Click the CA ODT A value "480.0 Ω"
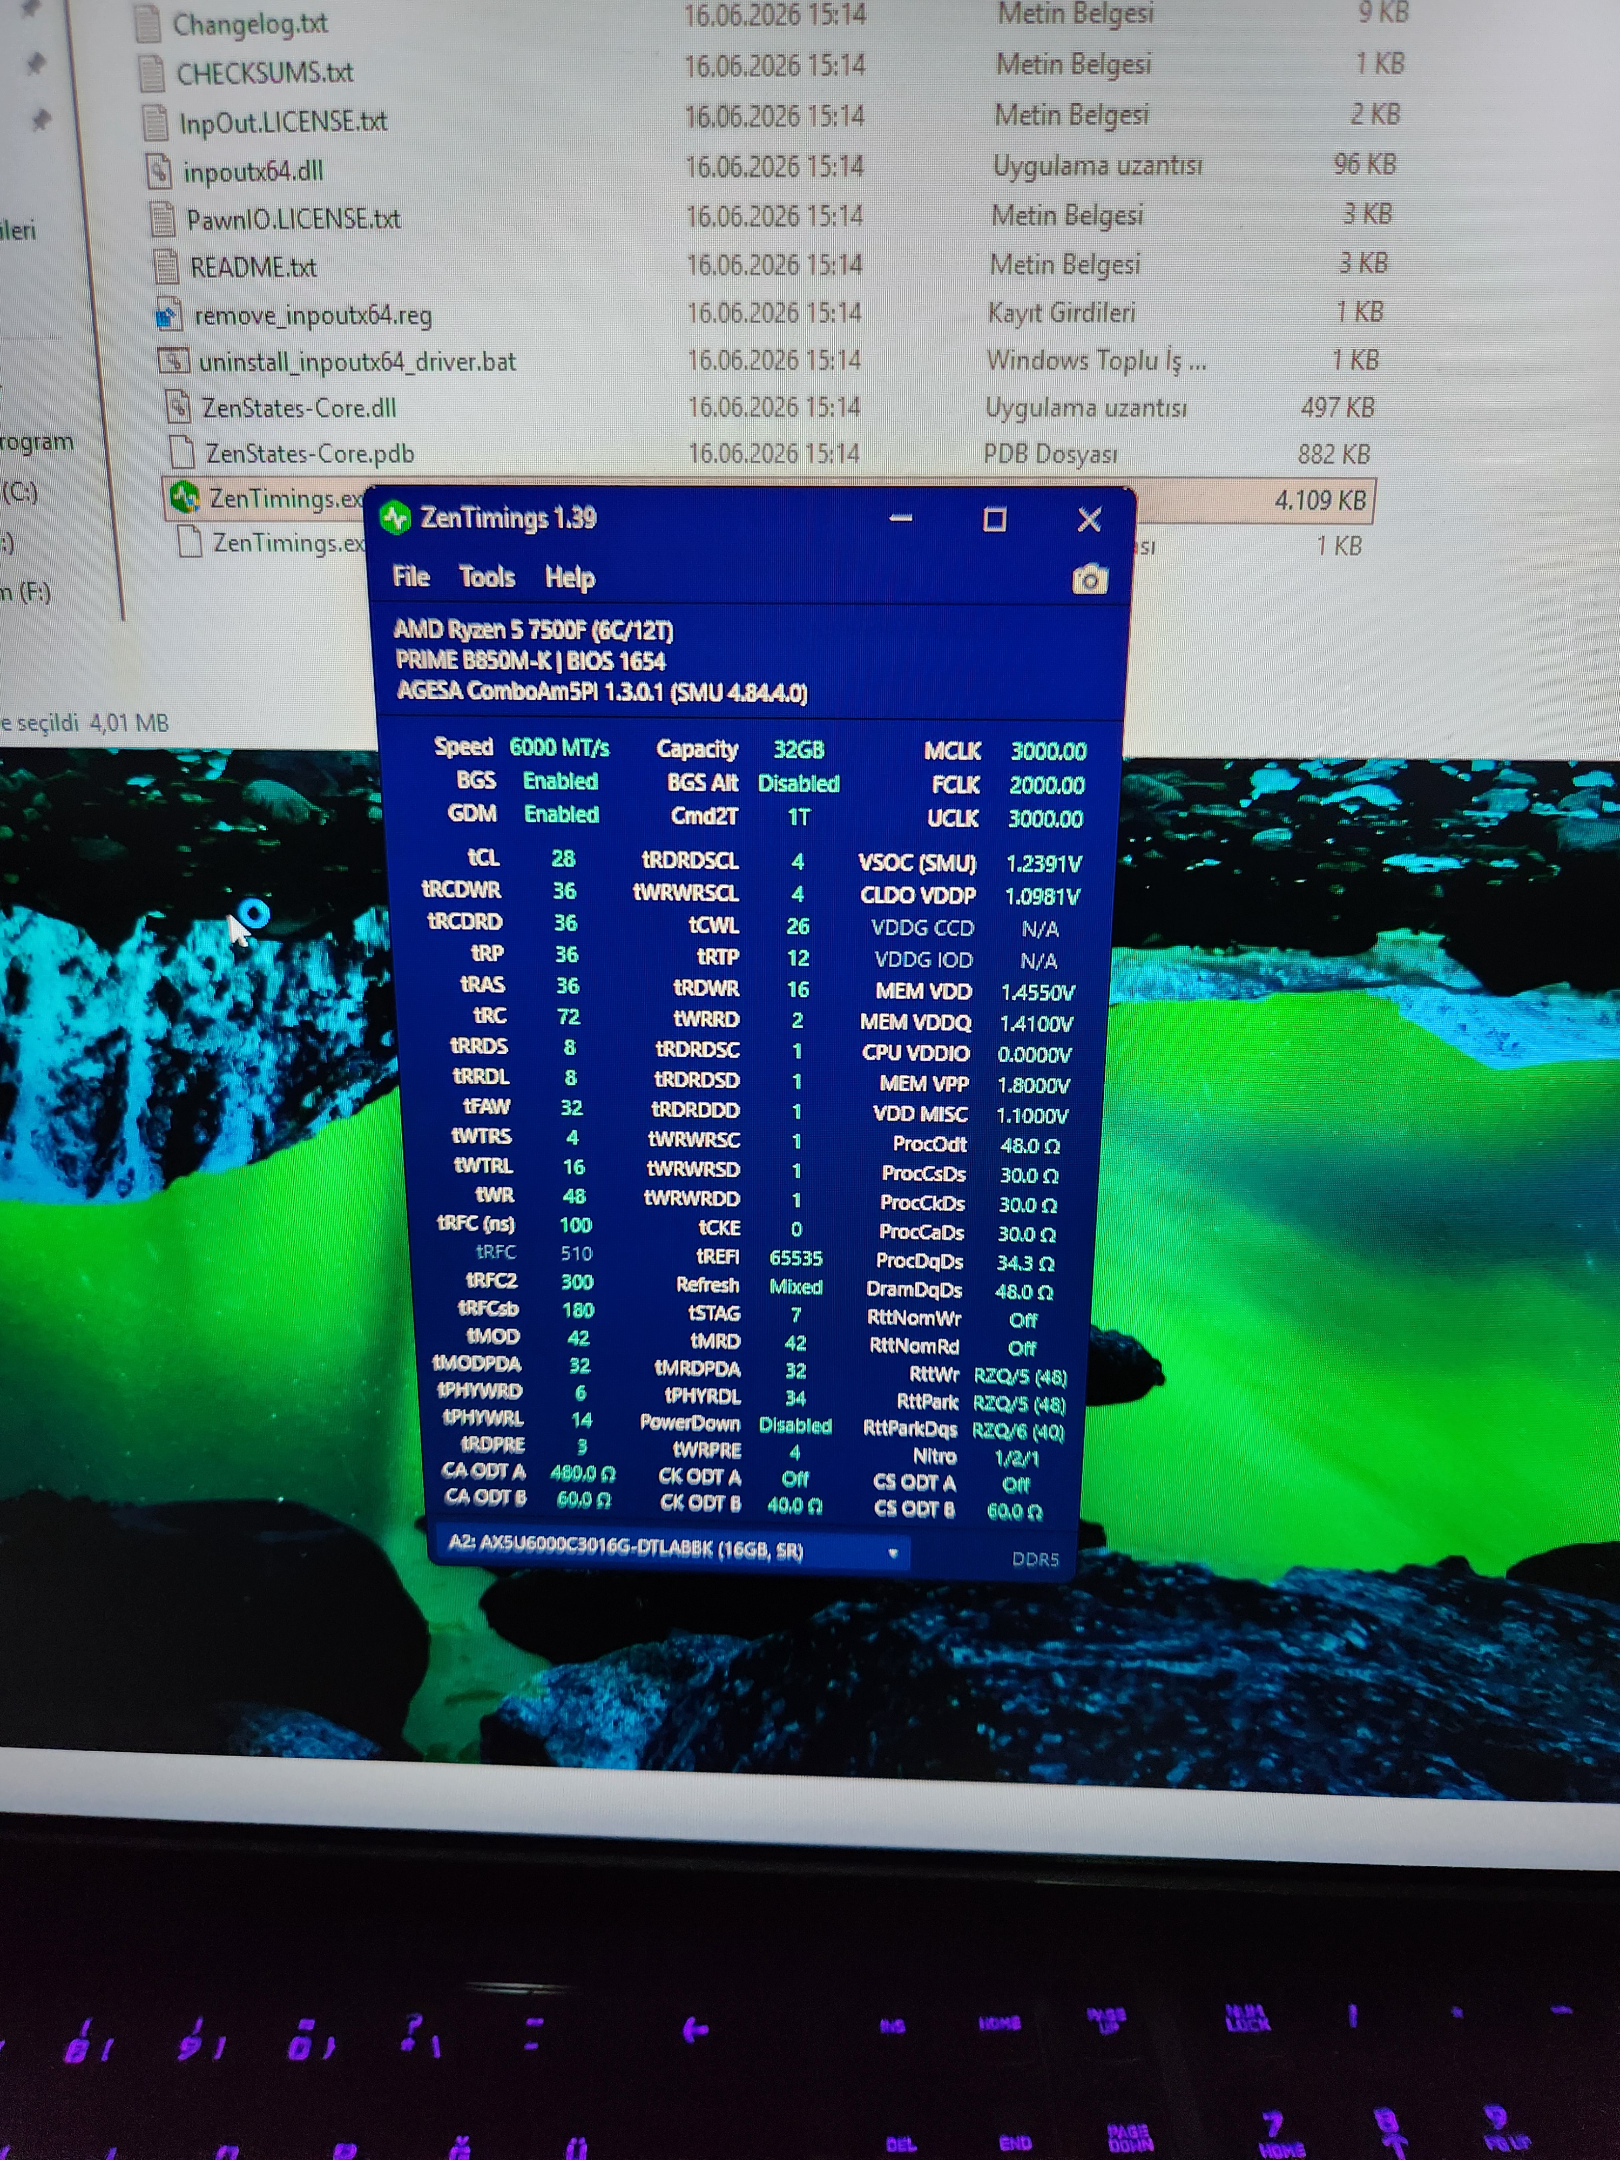The width and height of the screenshot is (1620, 2160). [583, 1473]
